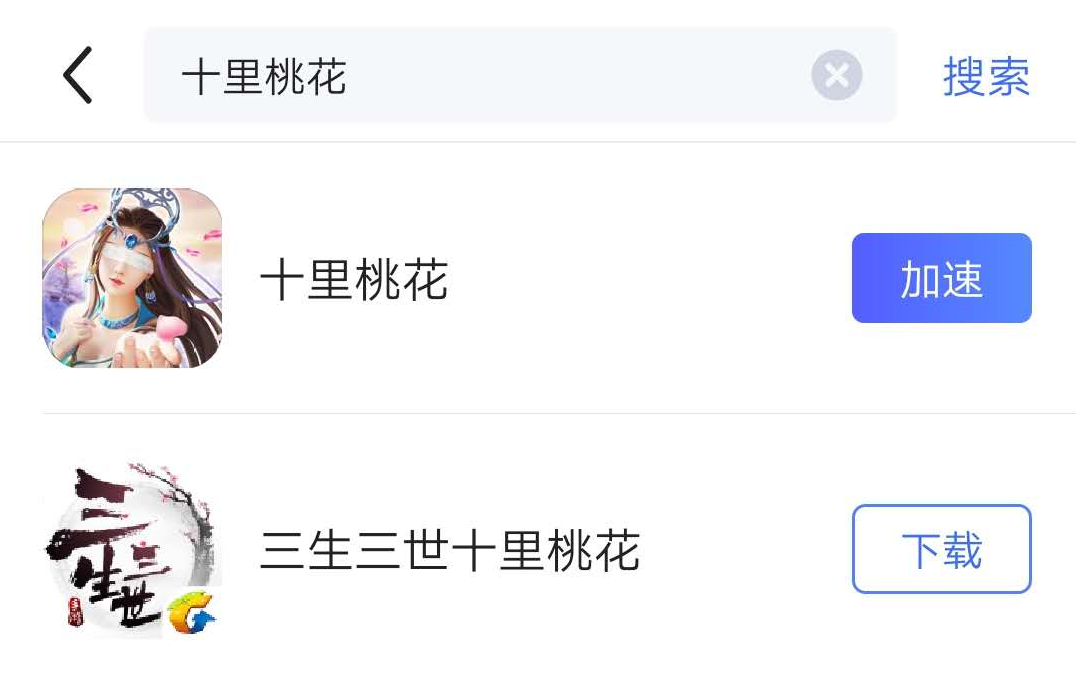This screenshot has width=1076, height=674.
Task: Go back using the left arrow
Action: pos(78,75)
